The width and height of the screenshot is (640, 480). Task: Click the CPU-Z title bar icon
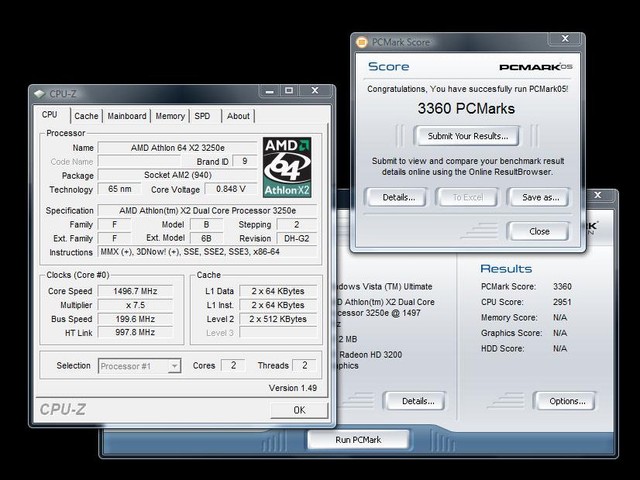[40, 94]
